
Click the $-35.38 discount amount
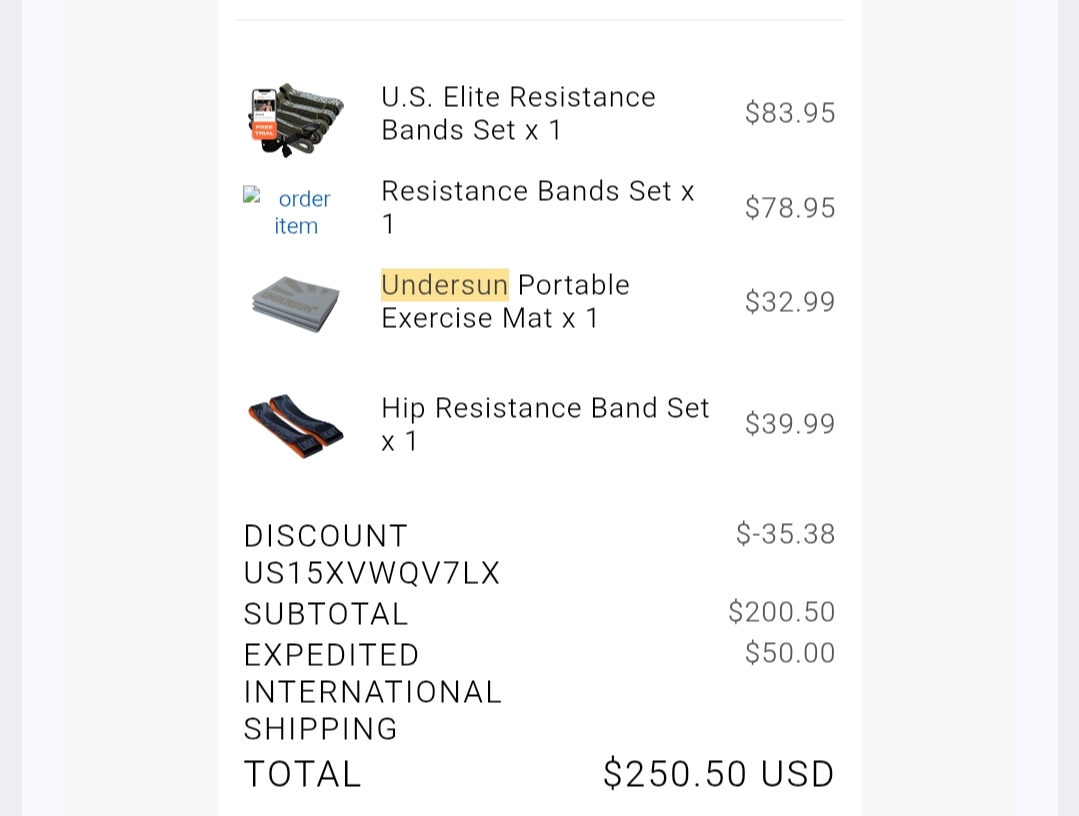click(x=785, y=534)
